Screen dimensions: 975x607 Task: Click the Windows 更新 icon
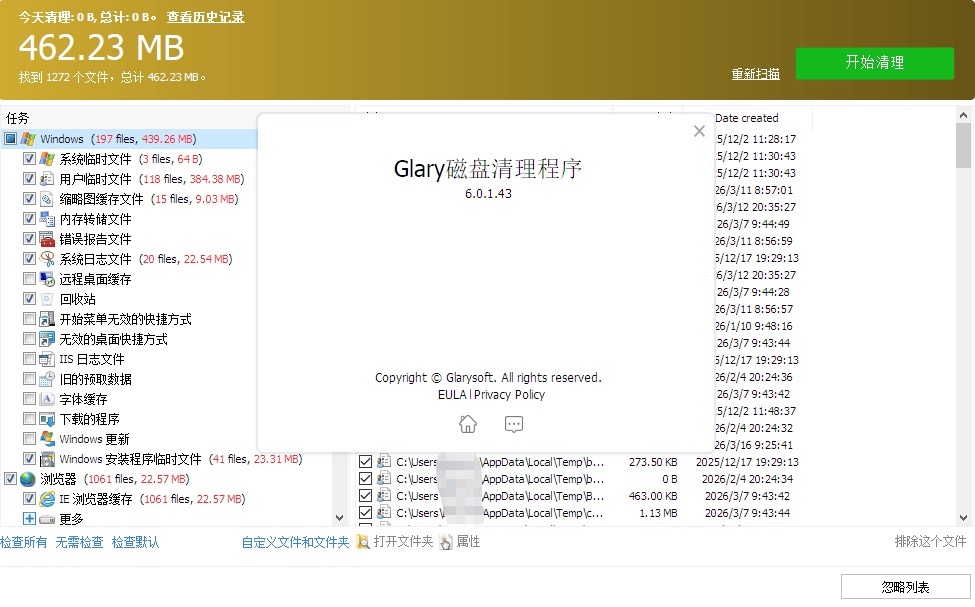click(x=47, y=439)
